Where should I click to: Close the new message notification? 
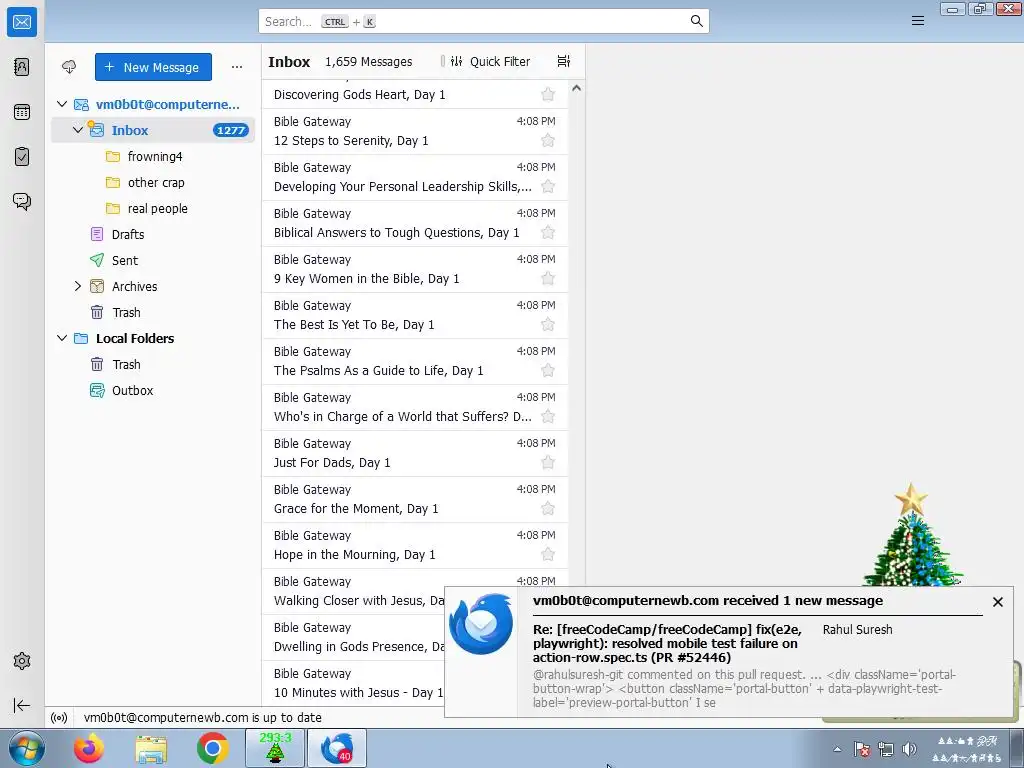pyautogui.click(x=997, y=602)
